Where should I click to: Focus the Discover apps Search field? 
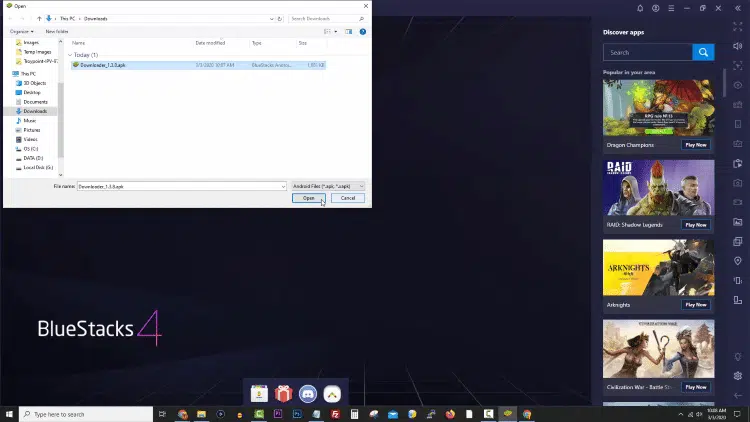click(648, 52)
